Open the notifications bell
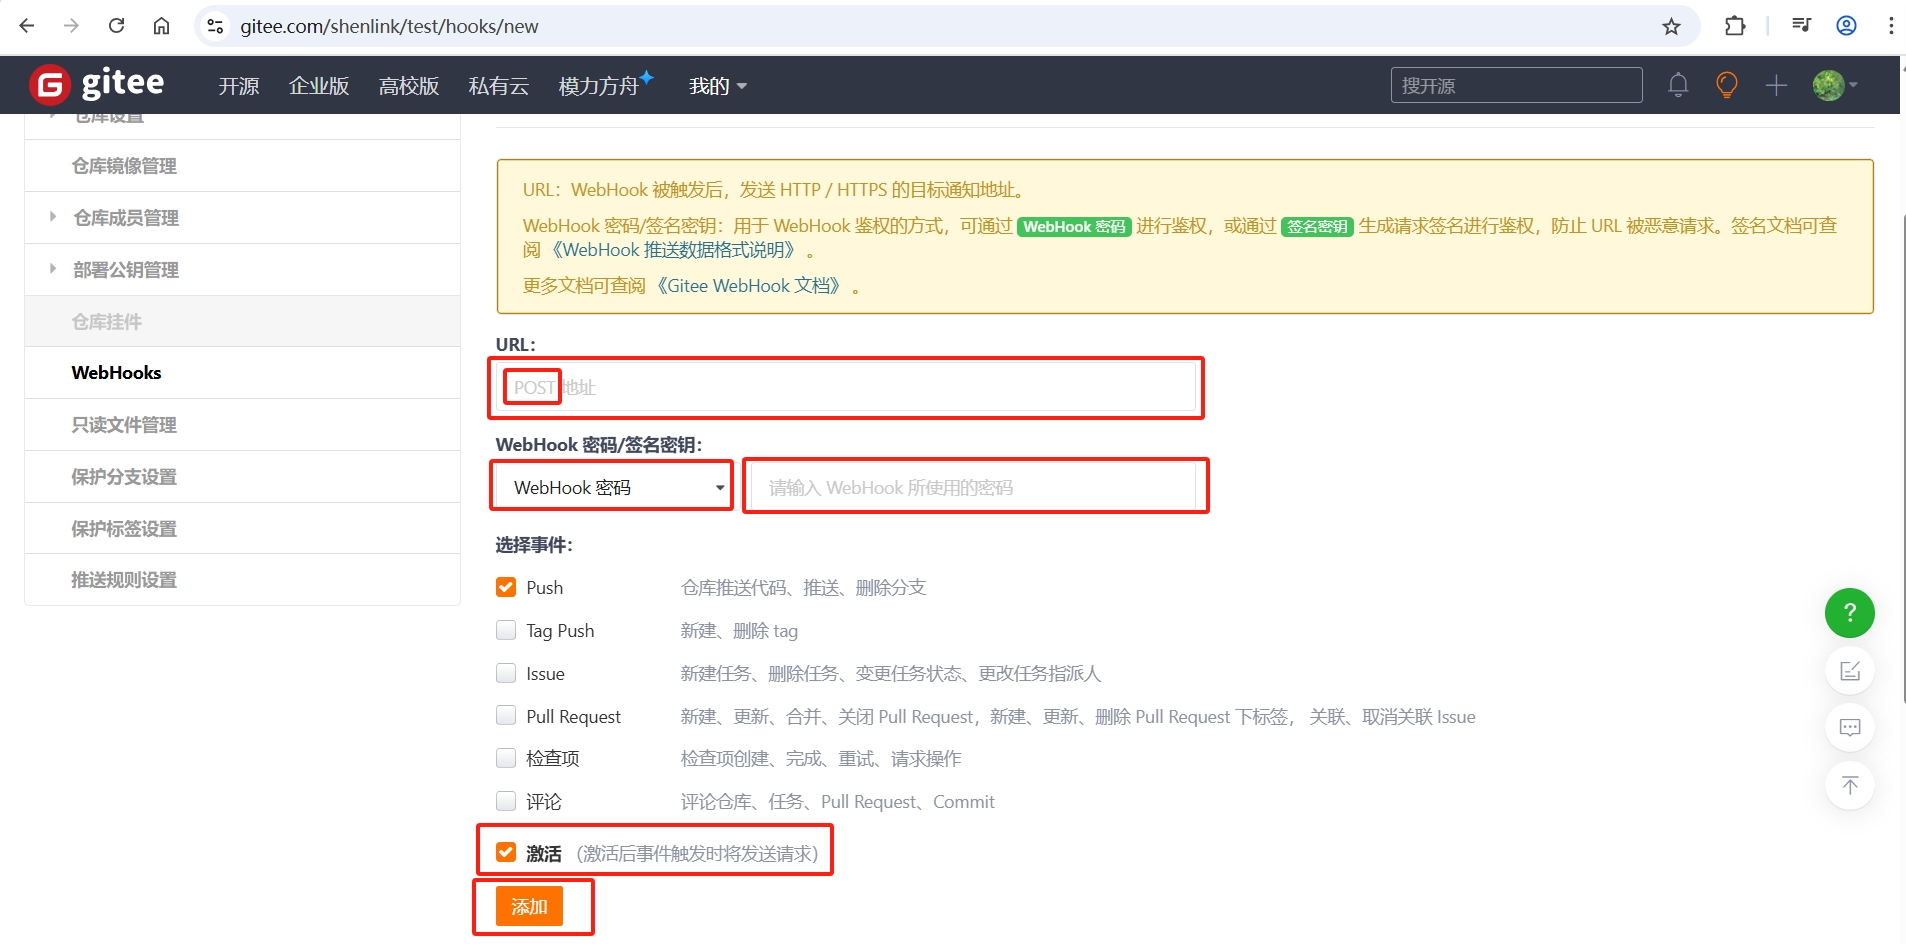The width and height of the screenshot is (1906, 944). [x=1678, y=85]
